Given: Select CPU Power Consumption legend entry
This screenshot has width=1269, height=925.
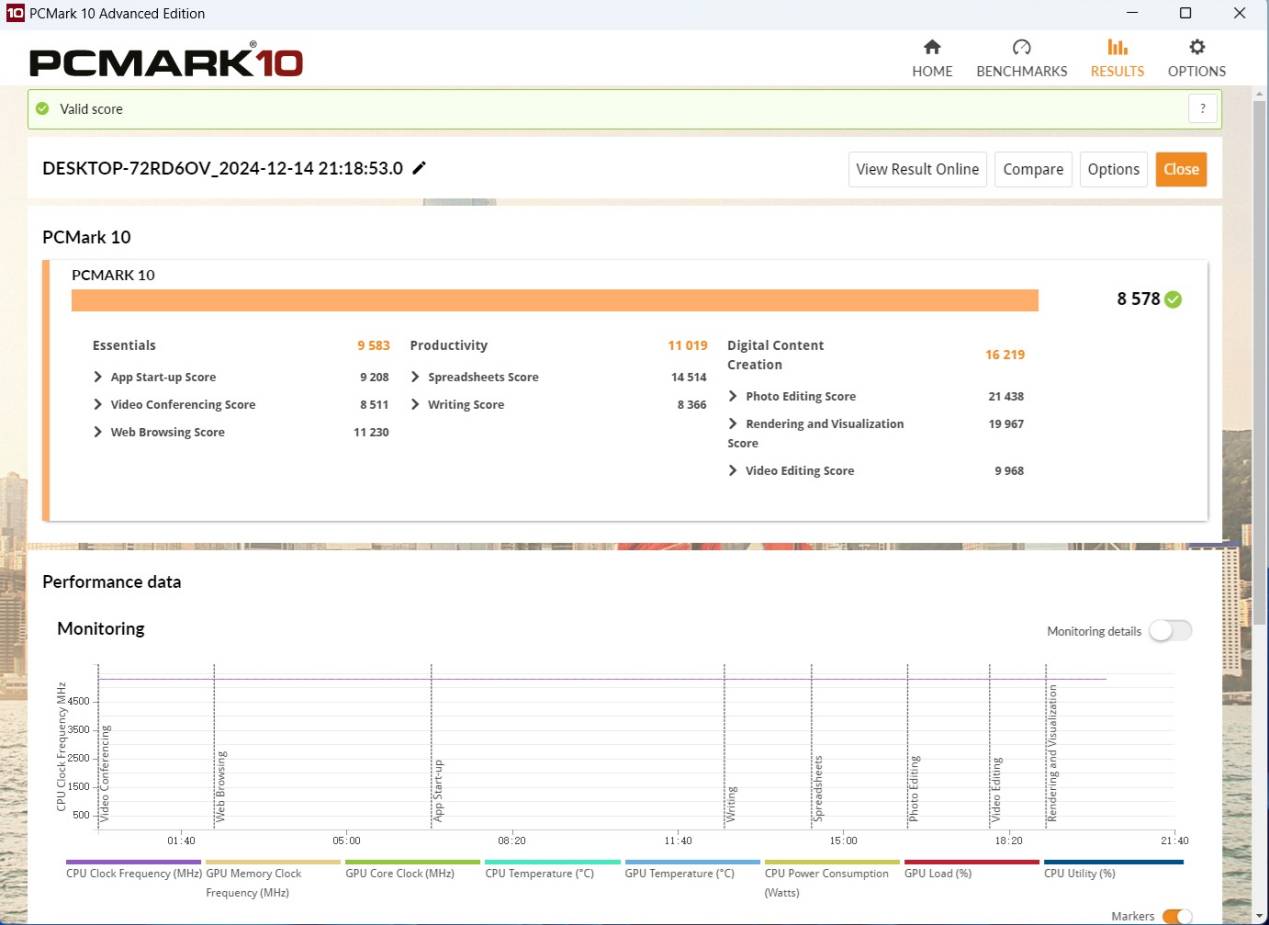Looking at the screenshot, I should [x=832, y=879].
